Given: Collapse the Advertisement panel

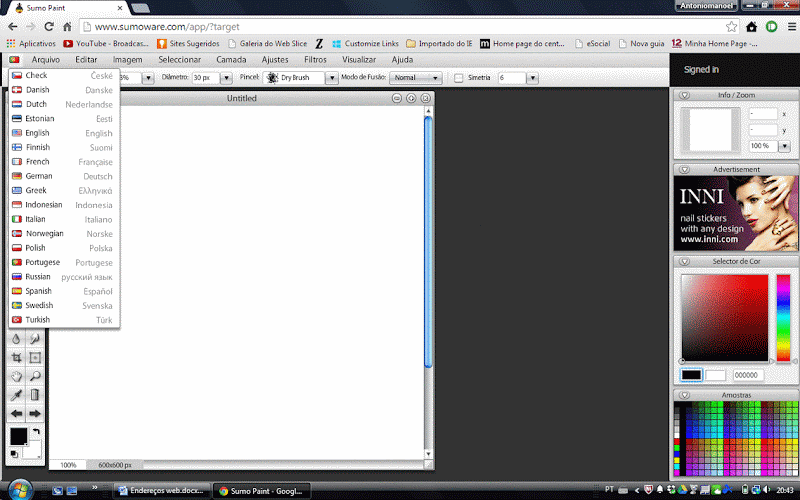Looking at the screenshot, I should 685,169.
